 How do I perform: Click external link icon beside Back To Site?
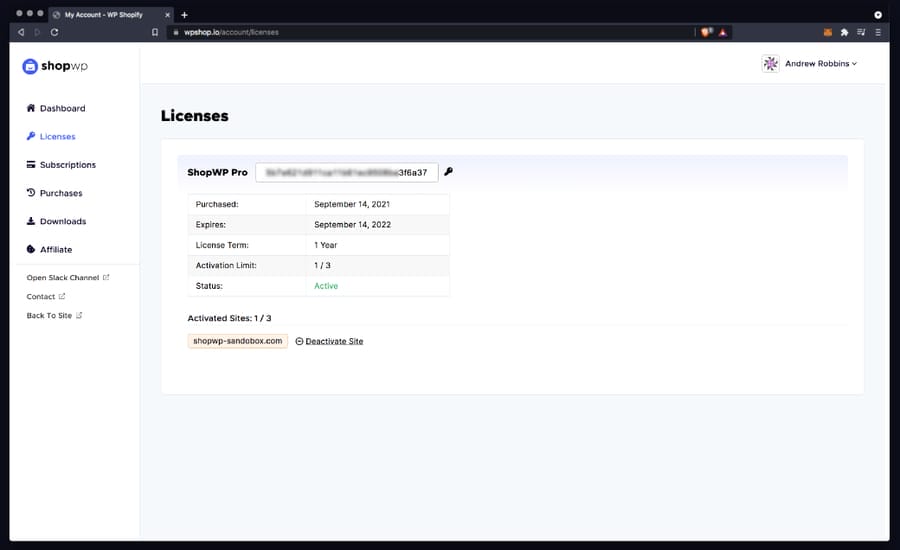(79, 315)
